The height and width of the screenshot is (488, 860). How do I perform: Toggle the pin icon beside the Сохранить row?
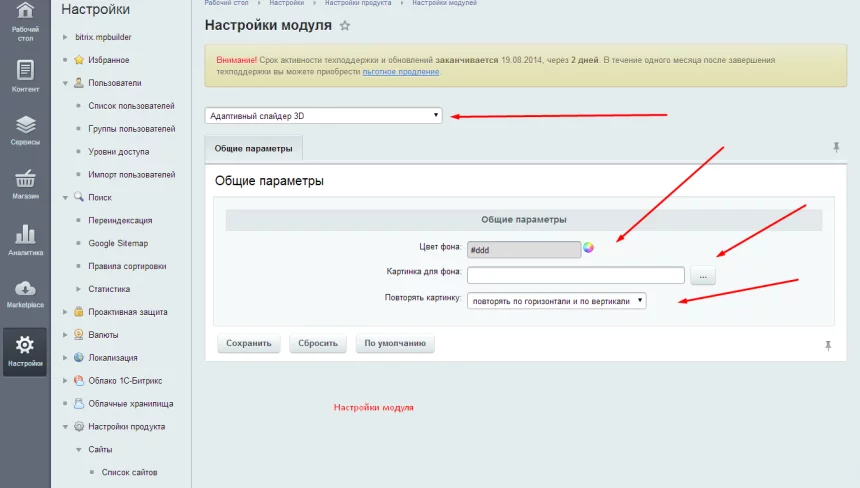[828, 345]
